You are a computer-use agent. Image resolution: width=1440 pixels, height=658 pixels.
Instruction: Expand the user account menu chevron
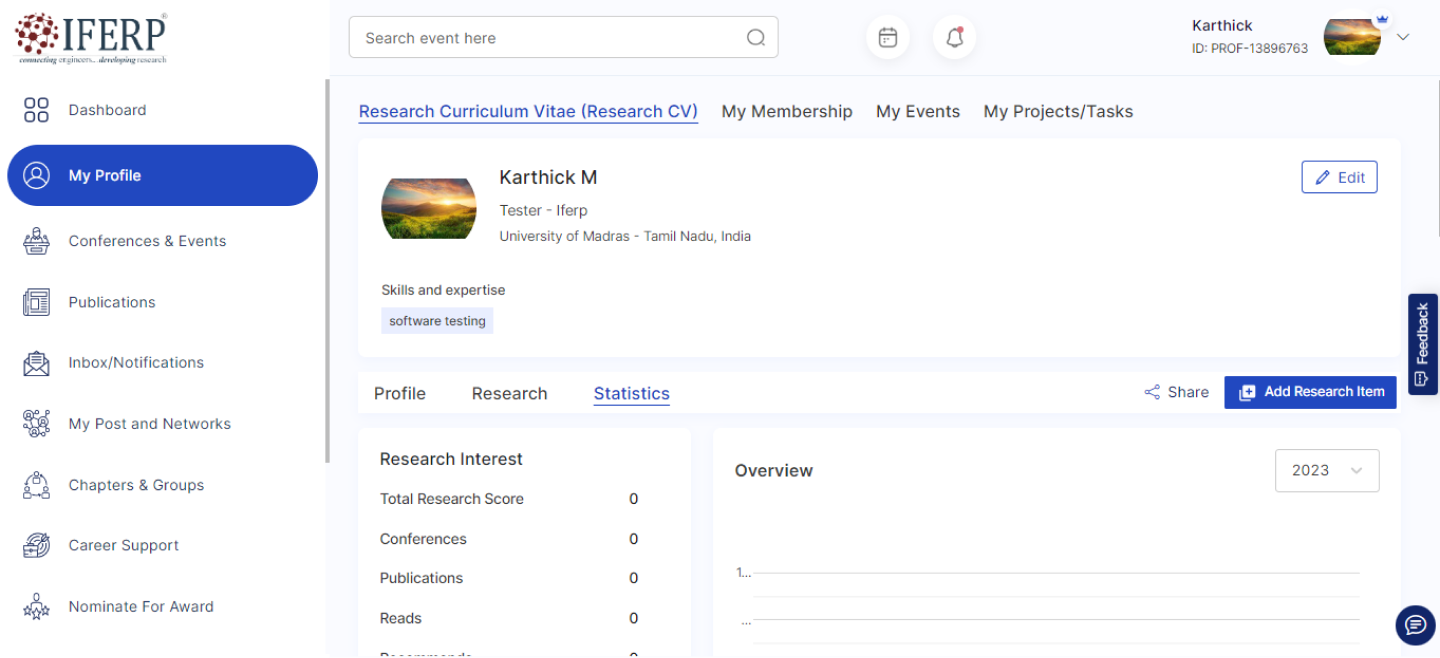click(x=1403, y=37)
